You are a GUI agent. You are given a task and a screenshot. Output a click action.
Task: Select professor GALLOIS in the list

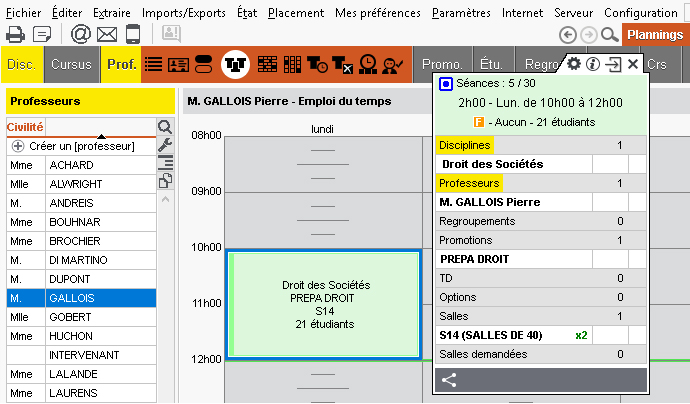tap(81, 298)
